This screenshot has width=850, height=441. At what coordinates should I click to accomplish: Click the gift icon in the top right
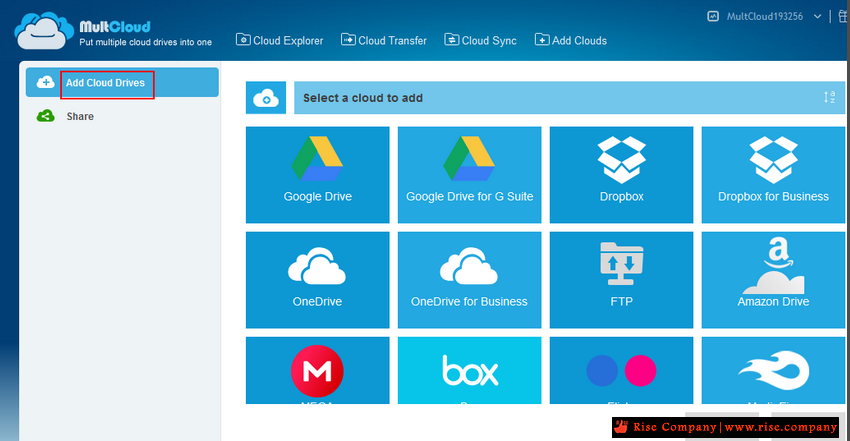point(843,16)
